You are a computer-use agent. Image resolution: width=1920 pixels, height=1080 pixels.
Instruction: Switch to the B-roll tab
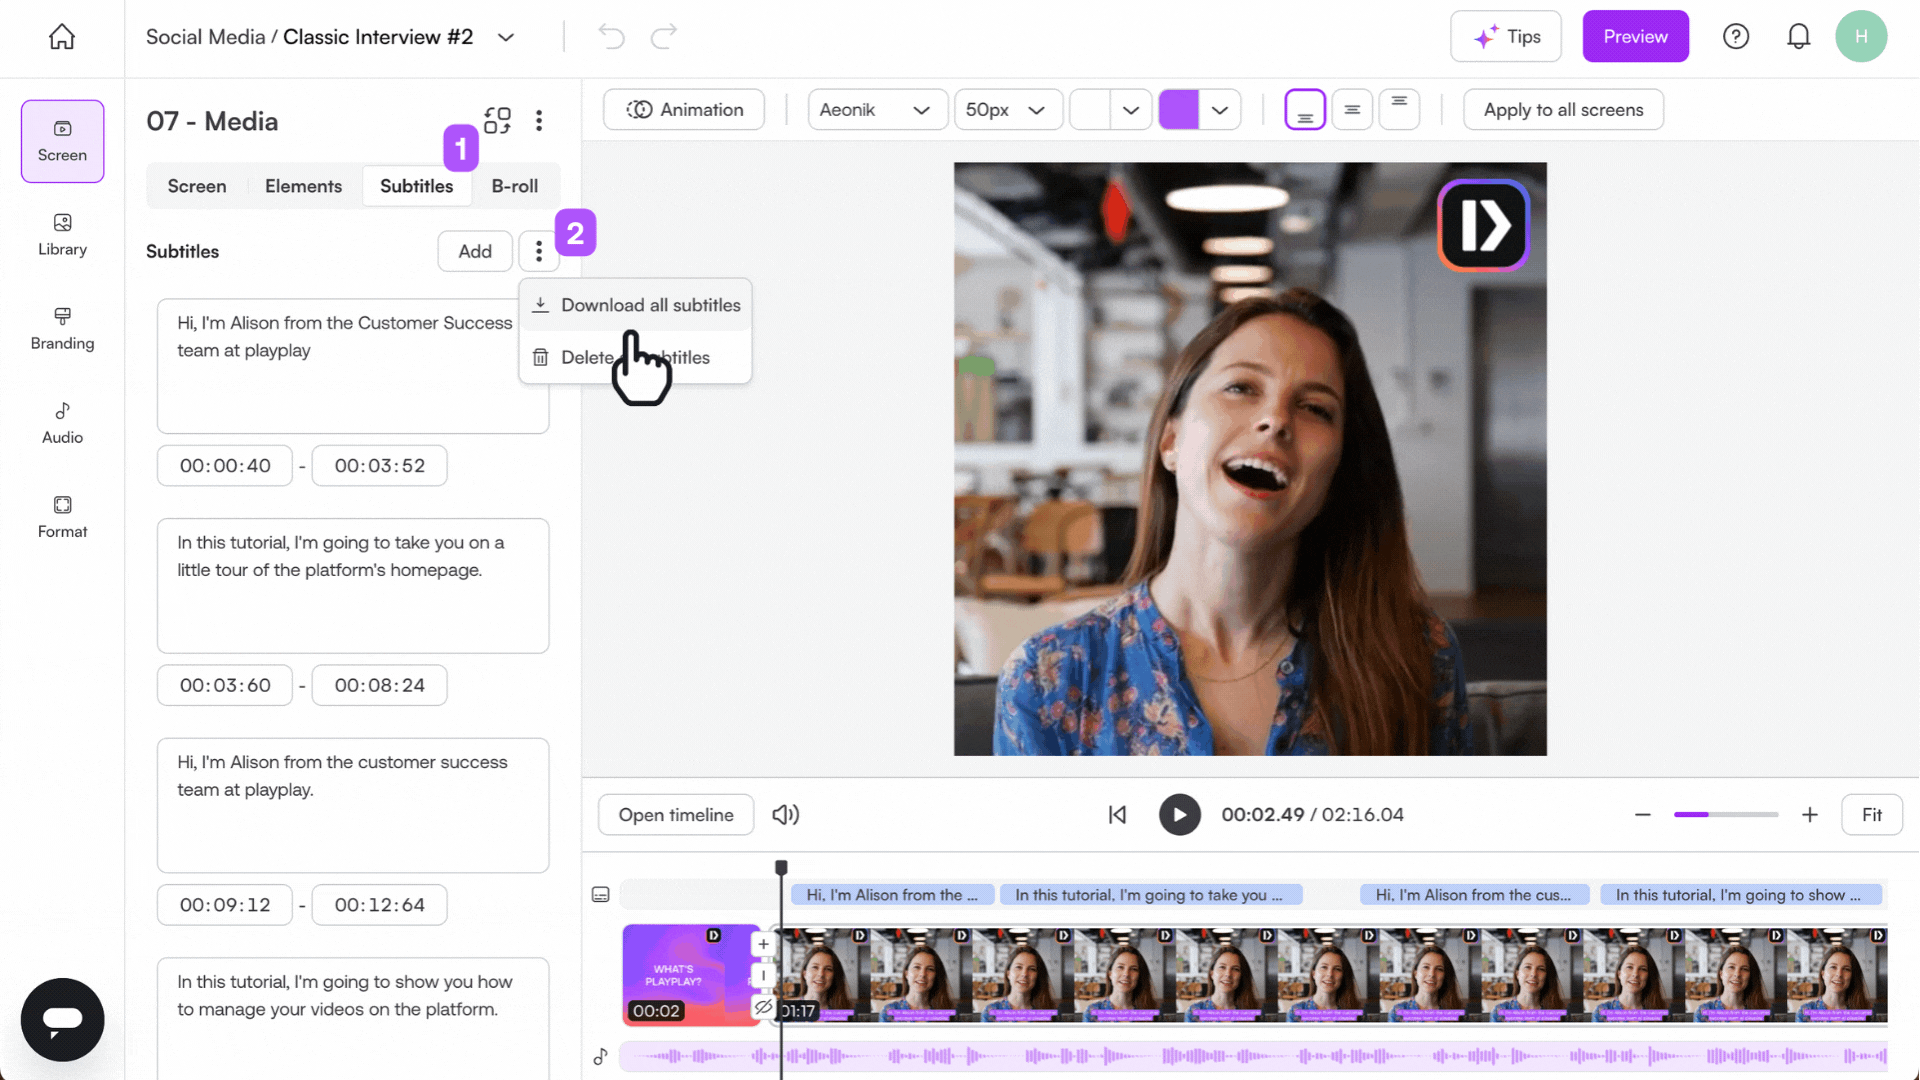pyautogui.click(x=514, y=186)
